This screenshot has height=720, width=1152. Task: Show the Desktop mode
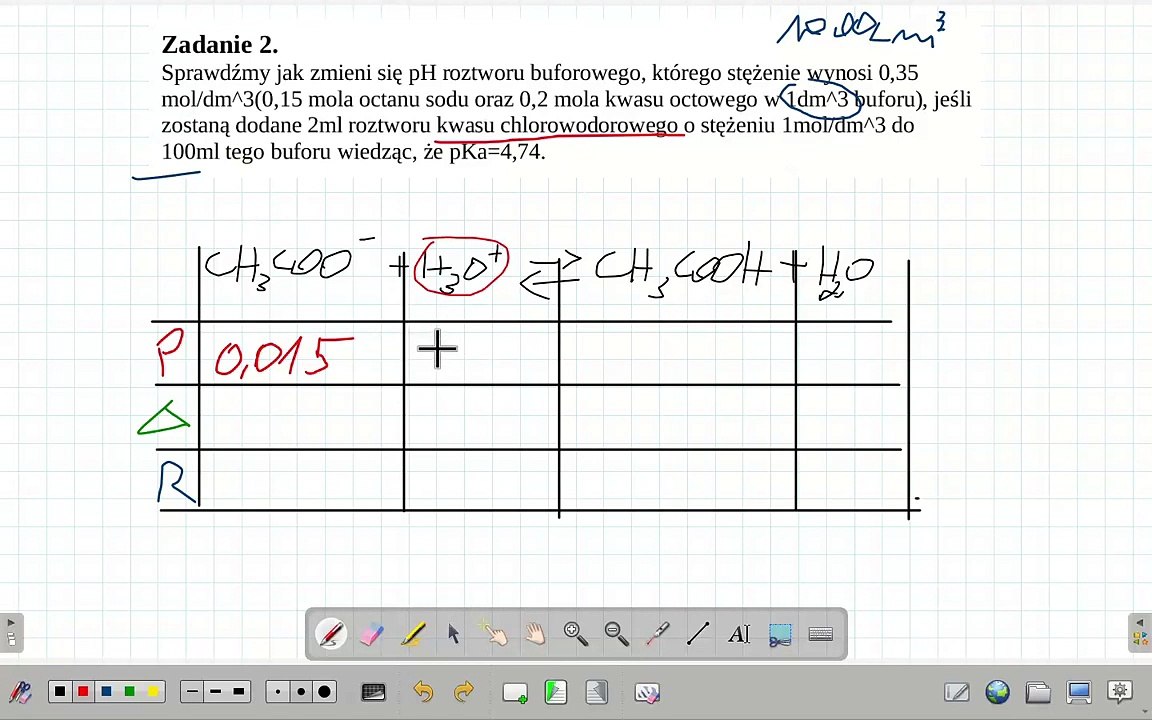pyautogui.click(x=1079, y=692)
